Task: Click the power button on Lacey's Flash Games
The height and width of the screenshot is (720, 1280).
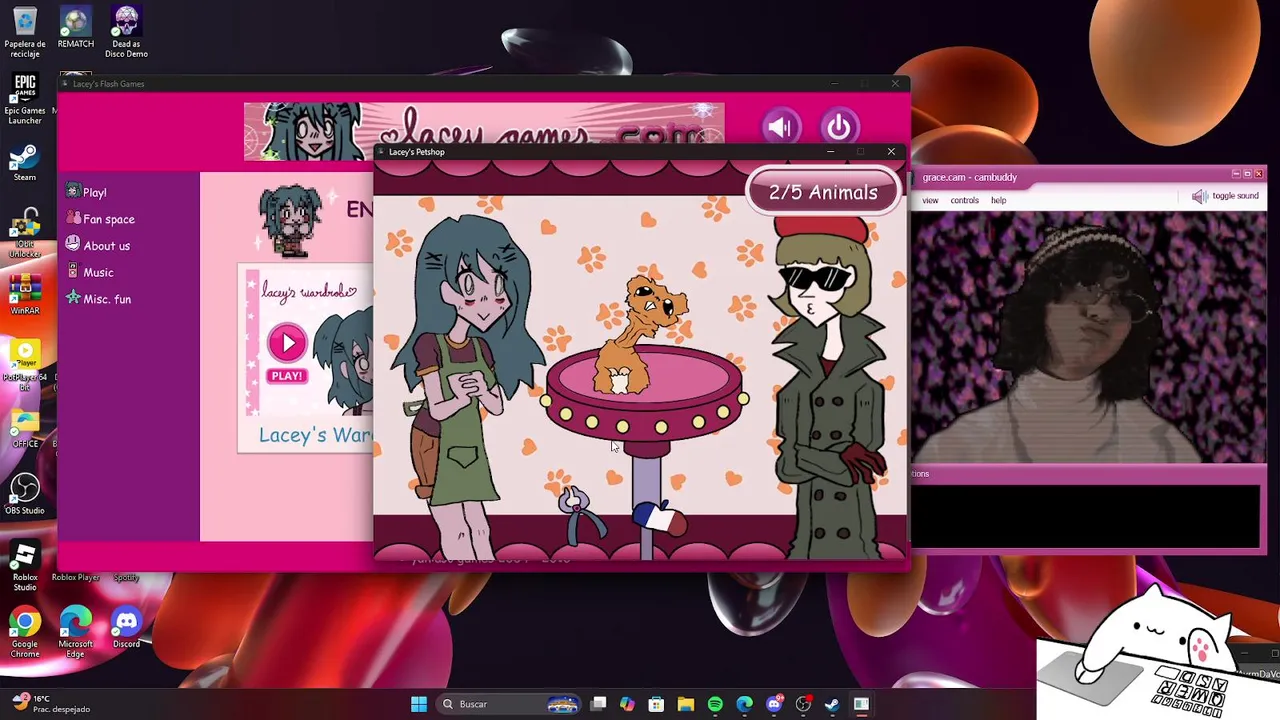Action: (x=839, y=127)
